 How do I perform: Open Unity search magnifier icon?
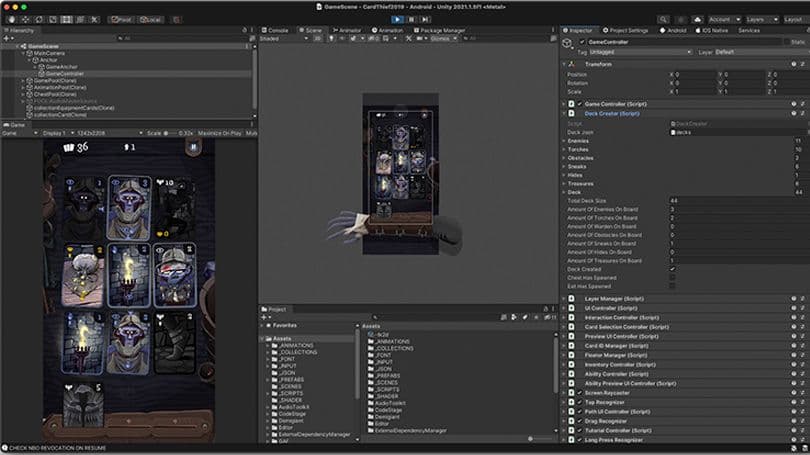[x=663, y=20]
